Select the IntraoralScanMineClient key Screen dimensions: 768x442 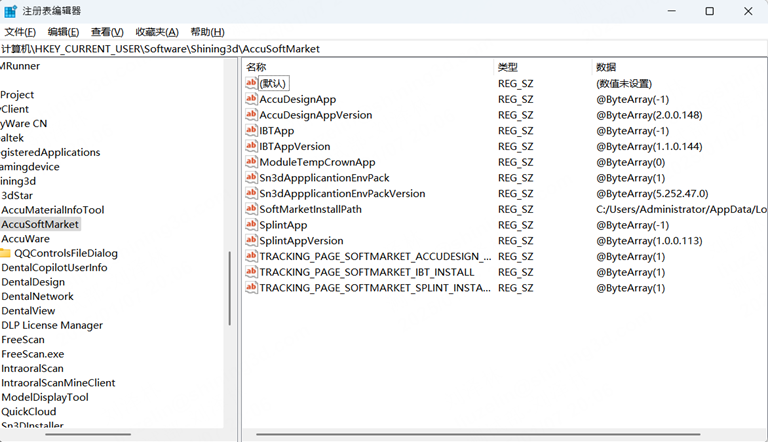[x=58, y=382]
